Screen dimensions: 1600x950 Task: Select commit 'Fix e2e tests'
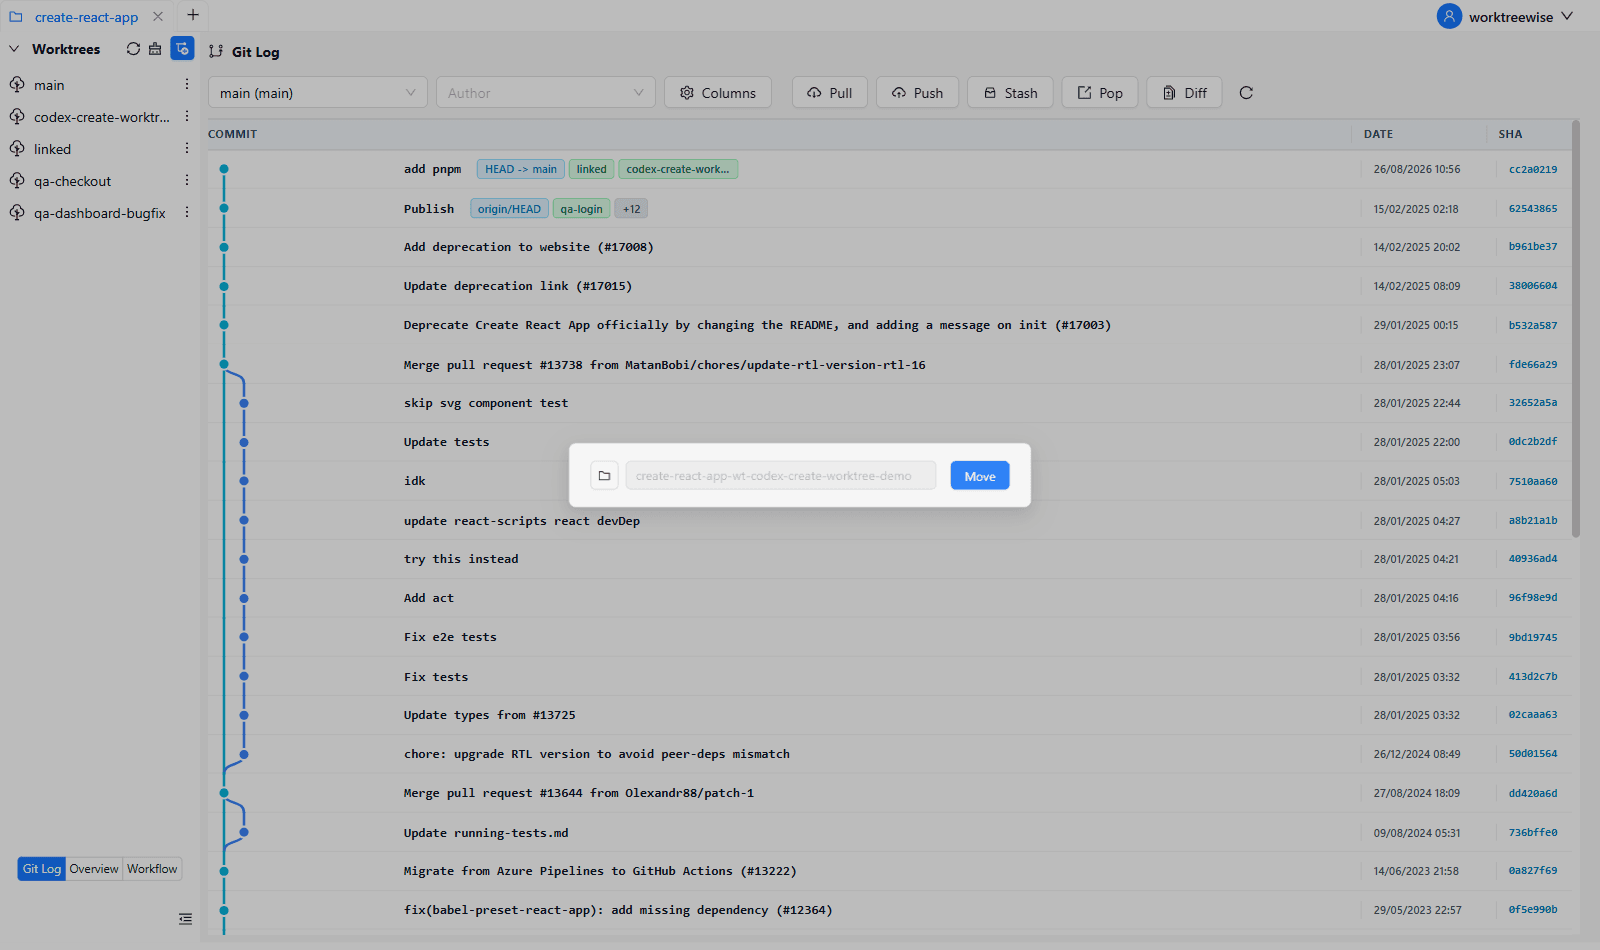coord(450,637)
